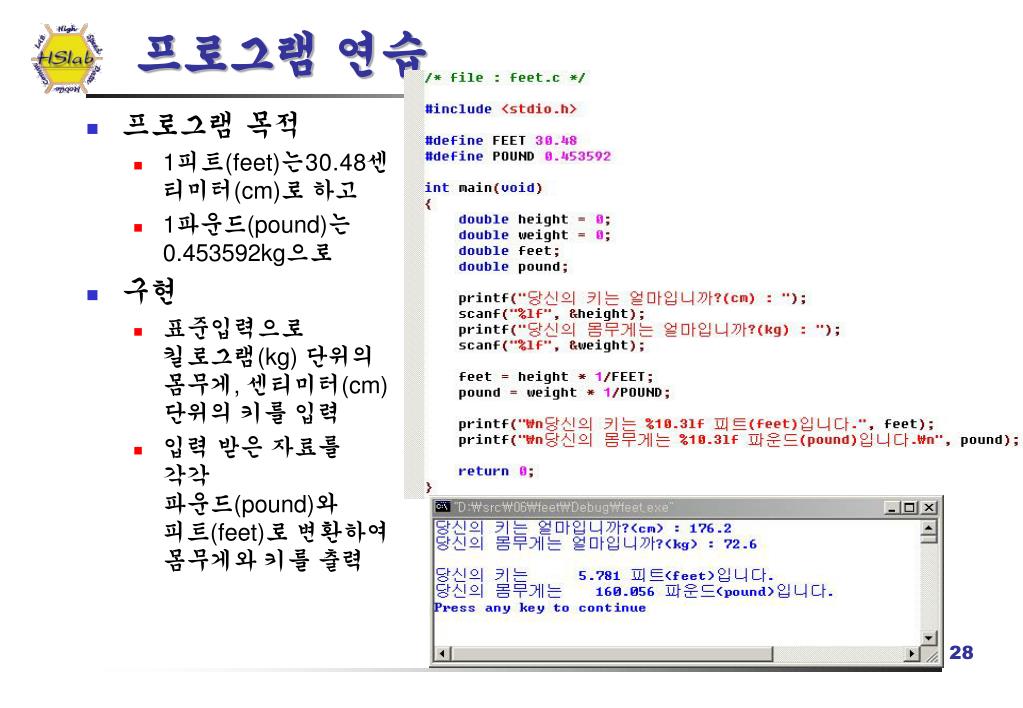Click the bullet beginning 입력 받은 자료를
The width and height of the screenshot is (1023, 708).
[x=275, y=503]
